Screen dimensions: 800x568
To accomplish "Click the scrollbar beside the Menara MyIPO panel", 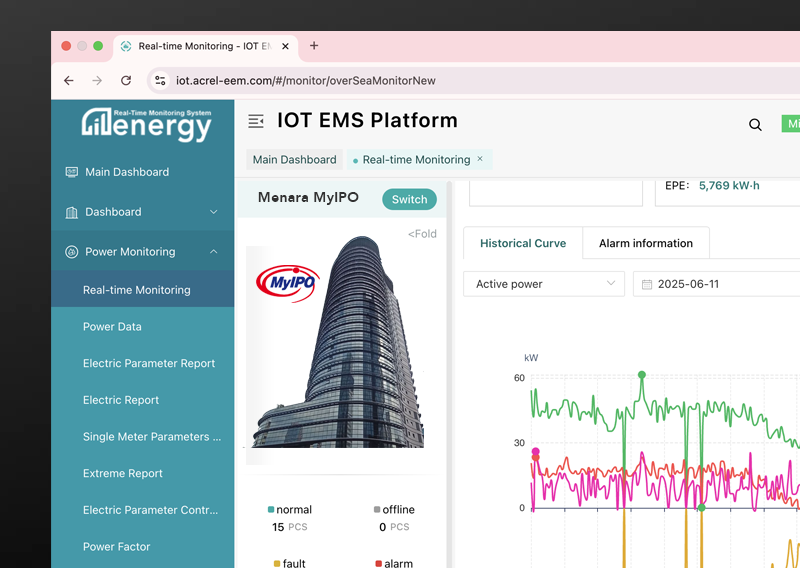I will pos(449,374).
